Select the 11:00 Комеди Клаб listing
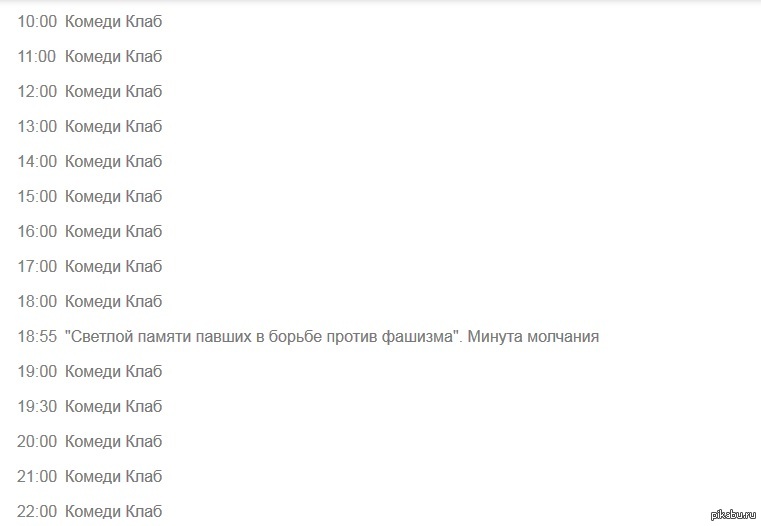Viewport: 761px width, 526px height. 90,56
